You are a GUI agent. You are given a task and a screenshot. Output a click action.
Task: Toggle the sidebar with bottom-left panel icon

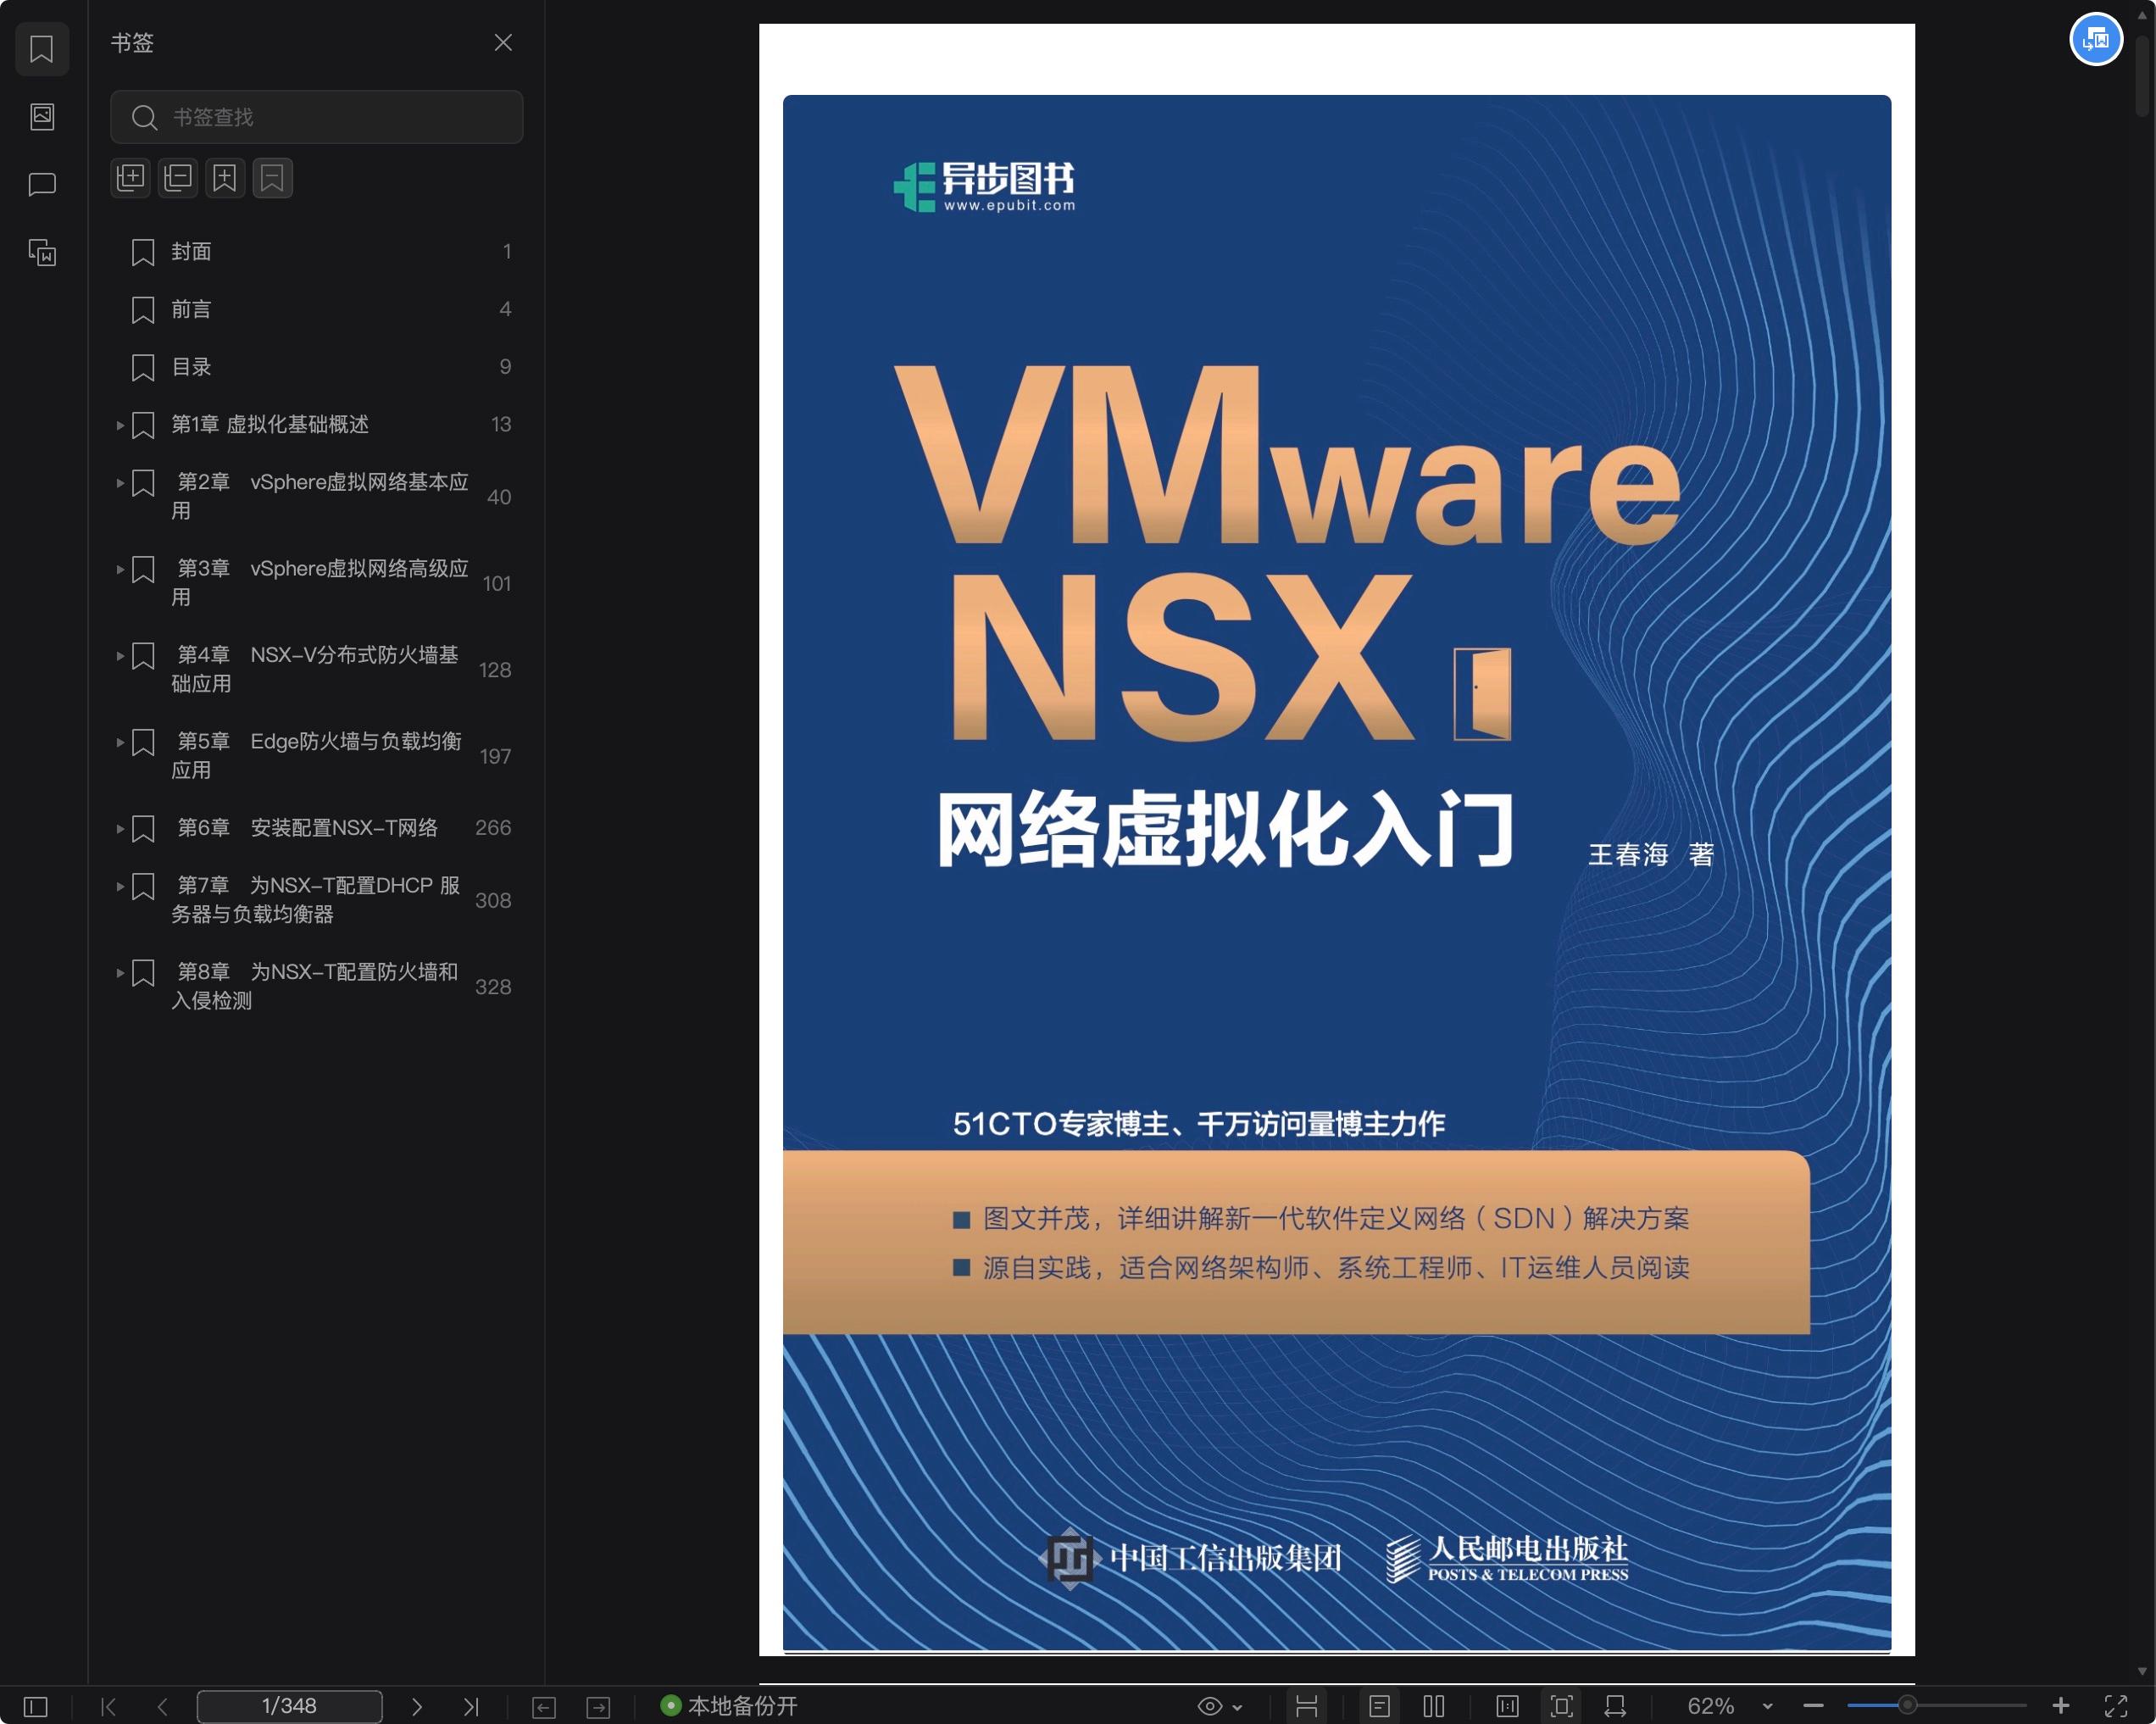tap(35, 1706)
